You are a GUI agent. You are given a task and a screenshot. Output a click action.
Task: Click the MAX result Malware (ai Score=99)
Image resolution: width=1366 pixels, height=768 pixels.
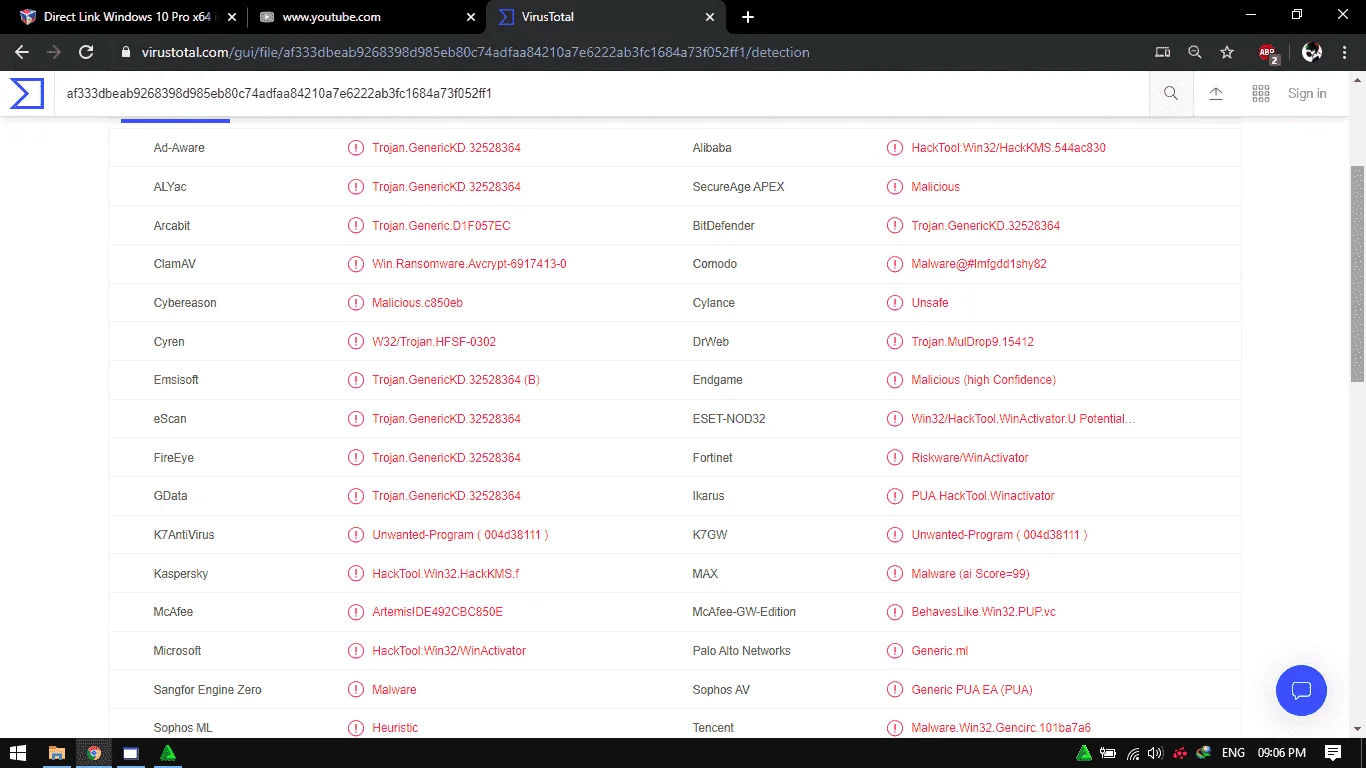click(x=970, y=574)
